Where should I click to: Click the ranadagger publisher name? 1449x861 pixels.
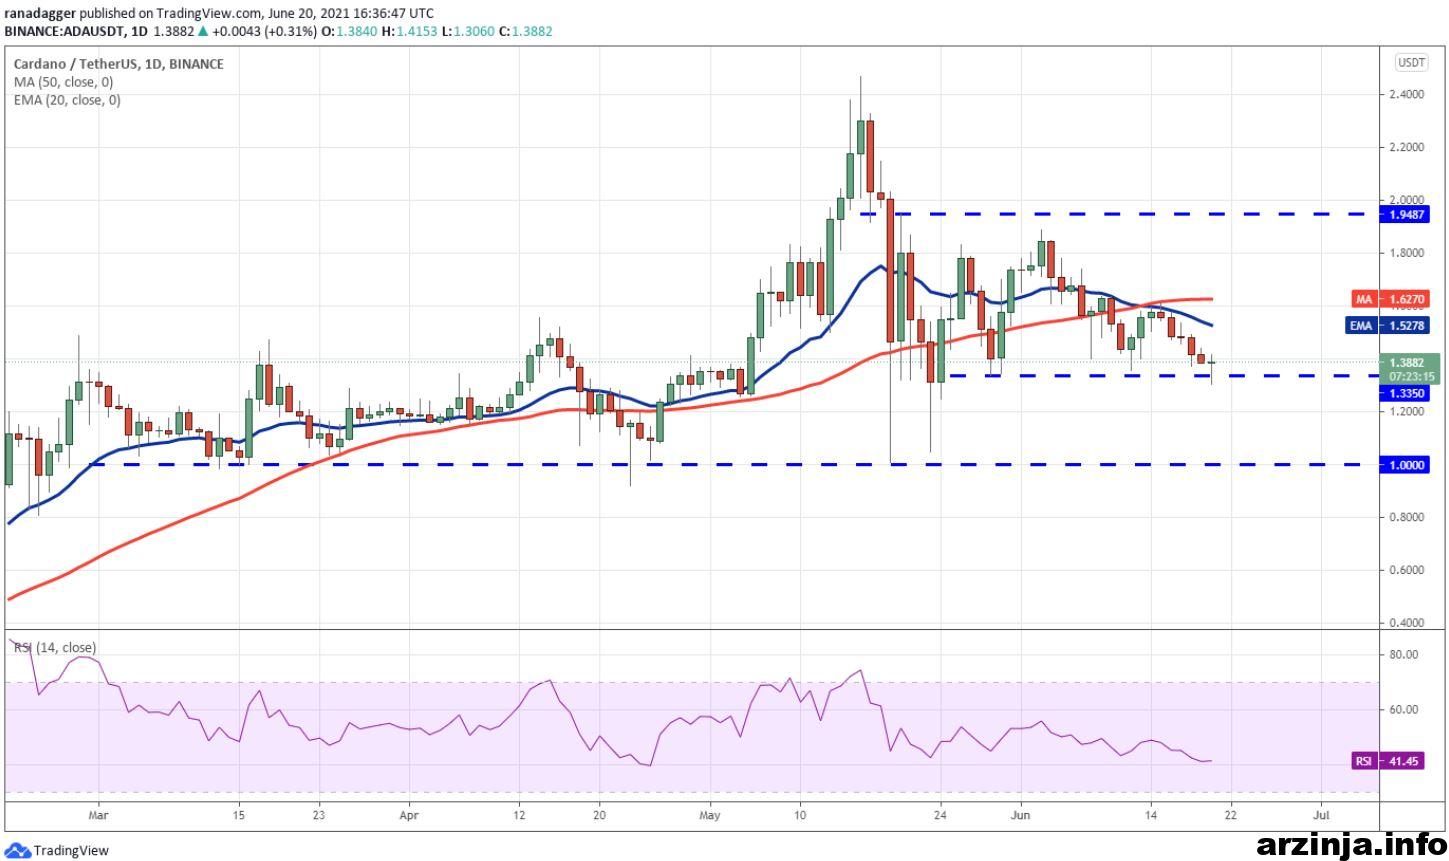pos(40,13)
